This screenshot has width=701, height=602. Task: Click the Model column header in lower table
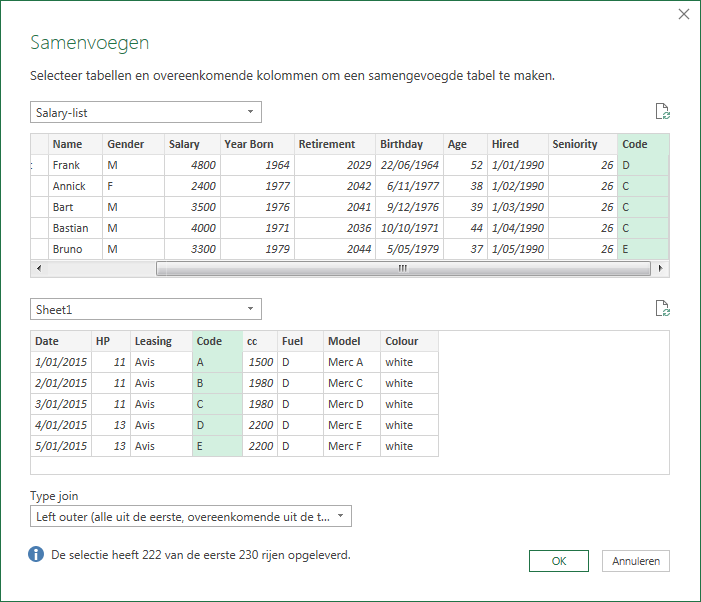point(351,341)
